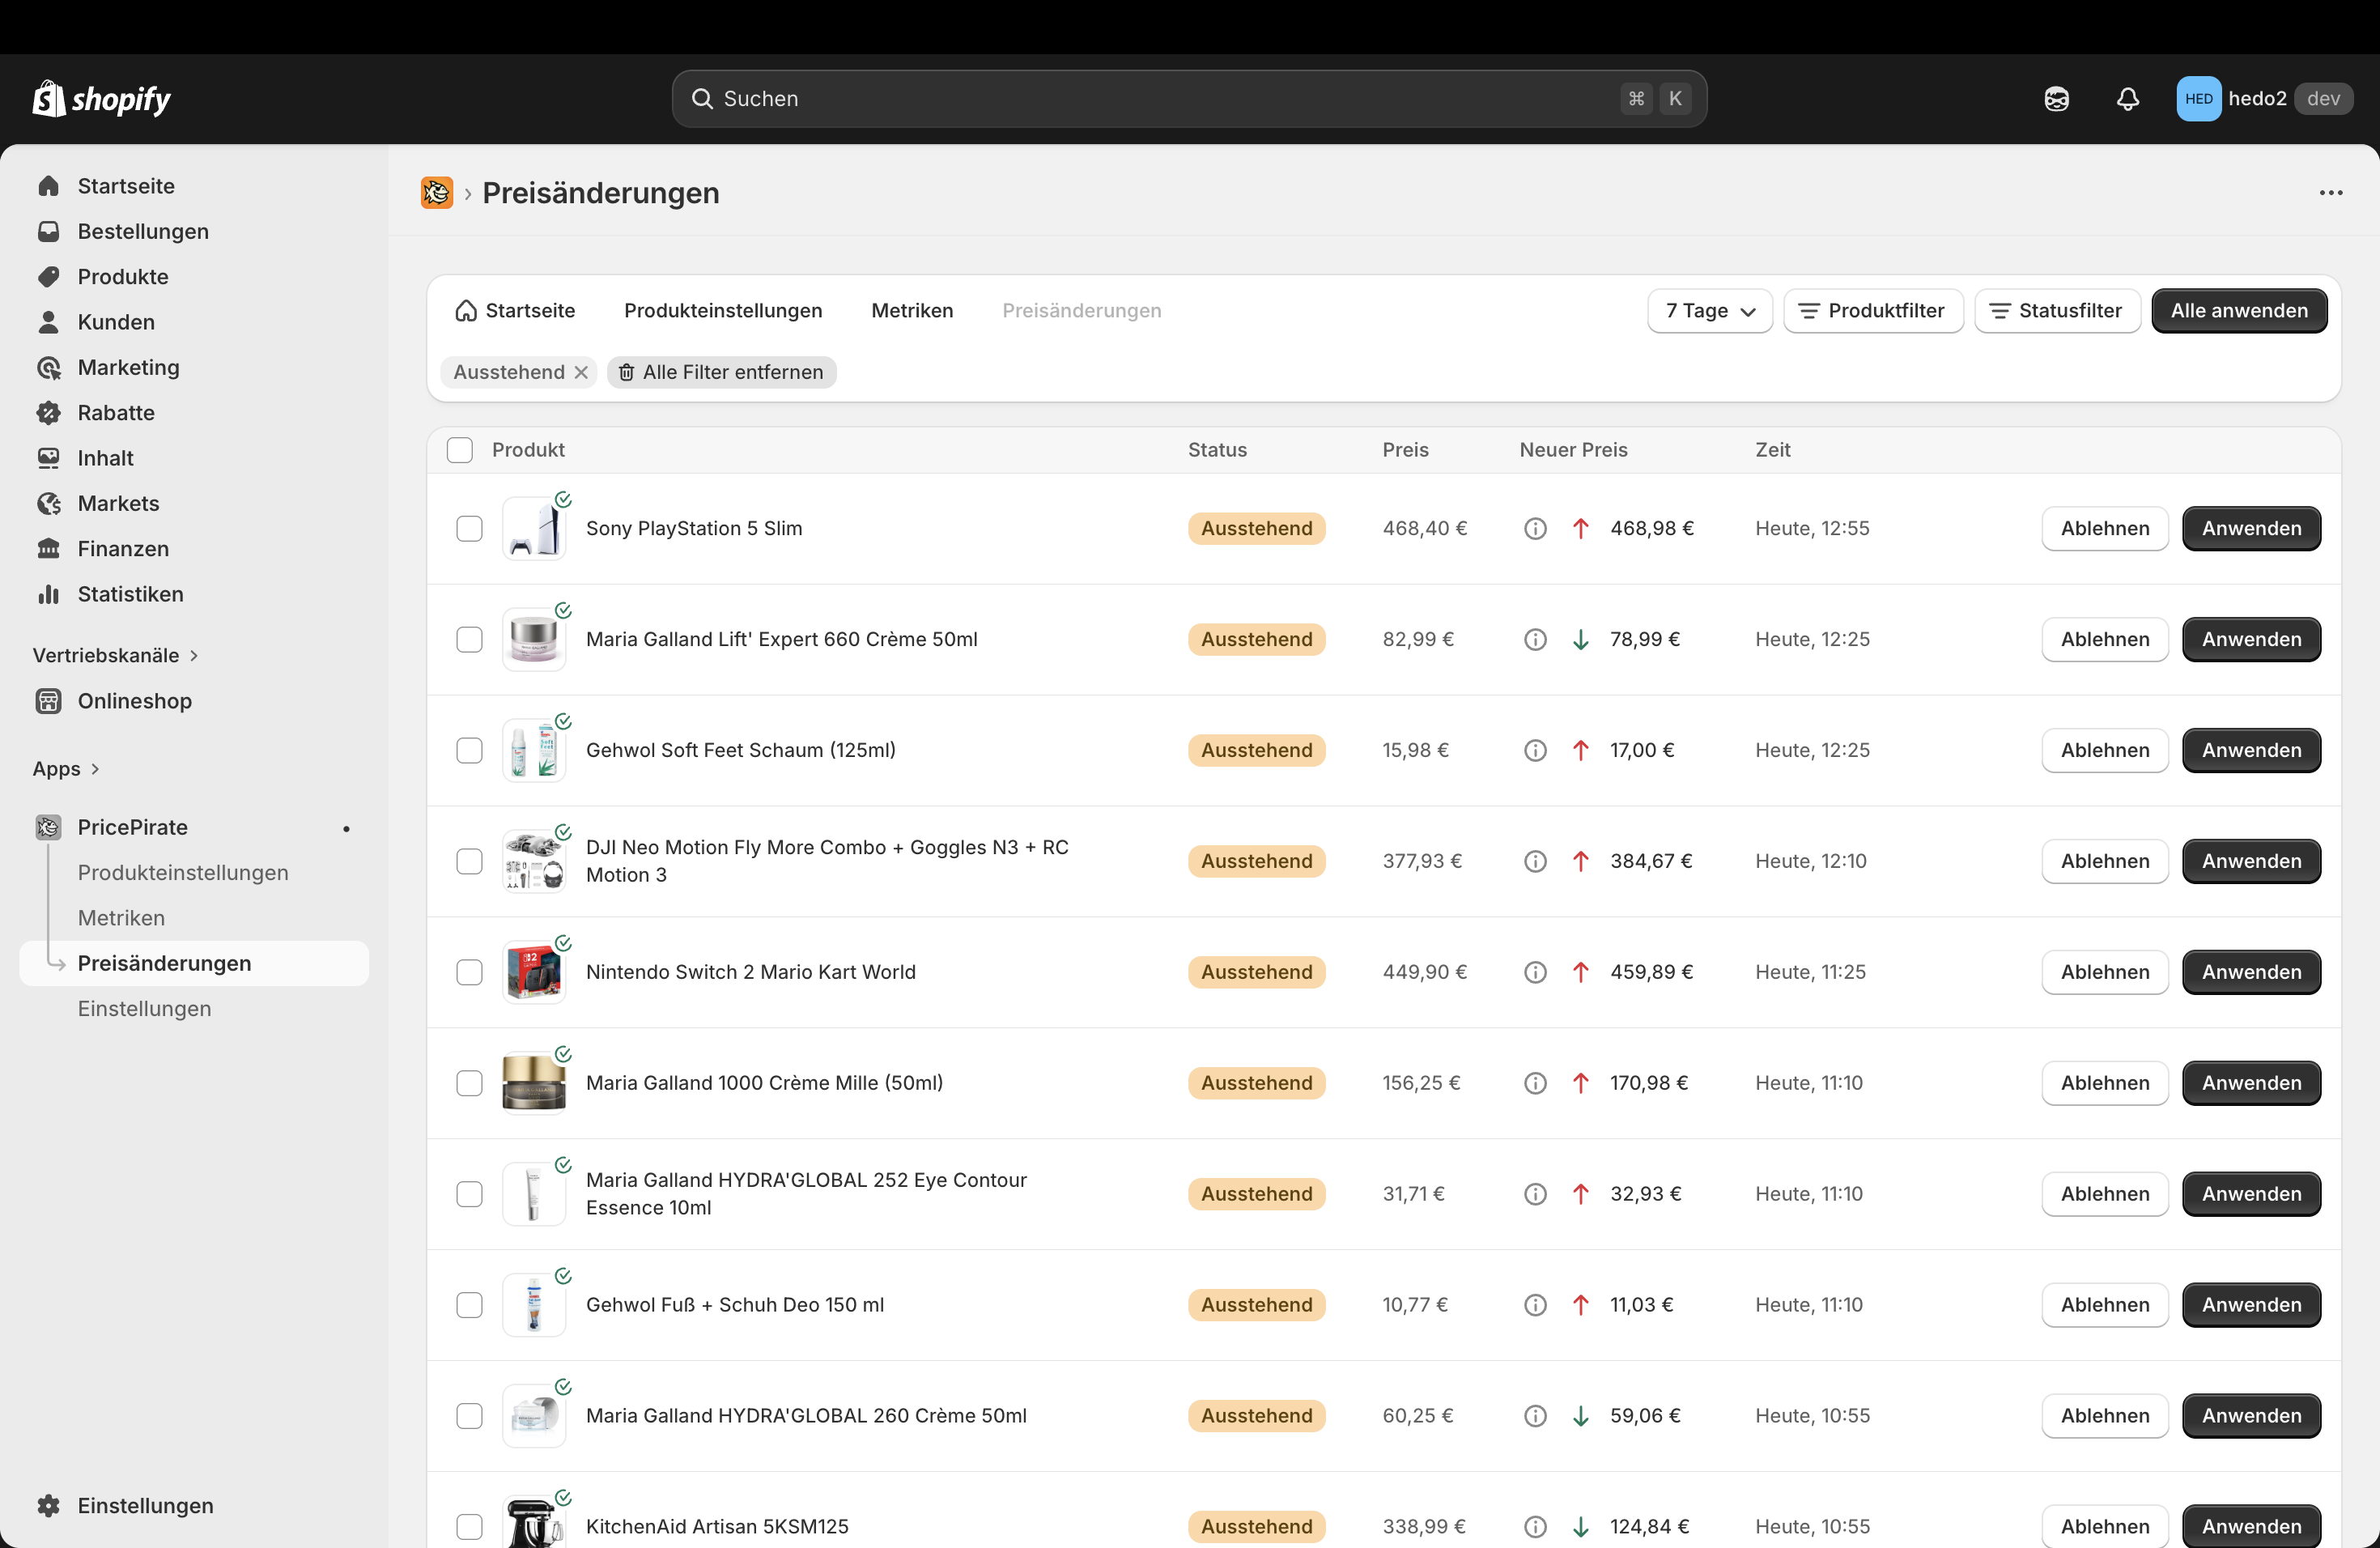2380x1548 pixels.
Task: Click Rabatte discount icon in sidebar
Action: [48, 412]
